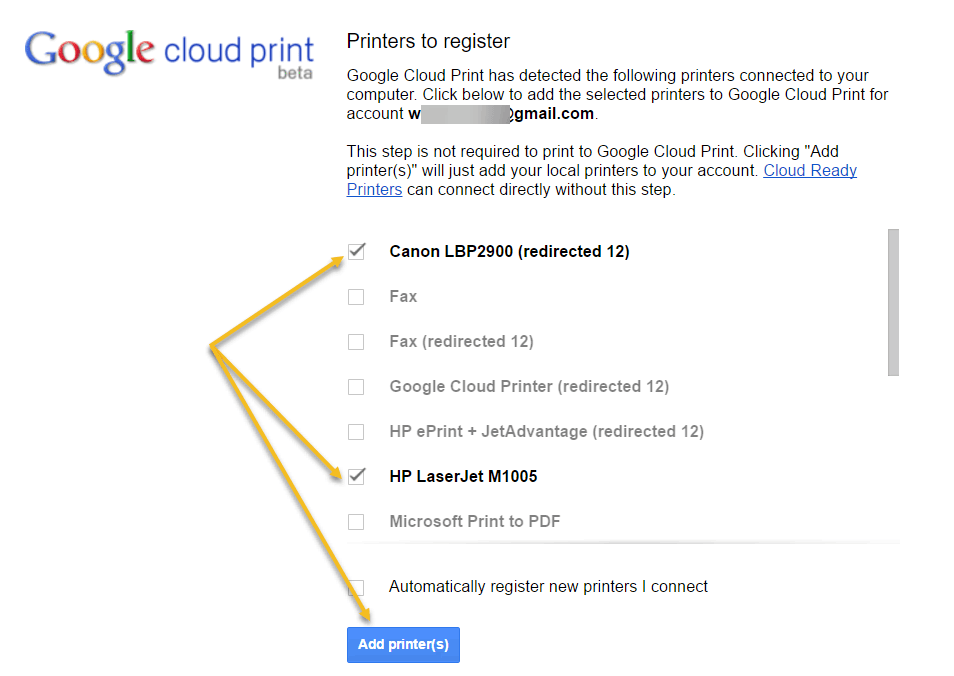
Task: Check the Google Cloud Printer (redirected 12) box
Action: tap(356, 387)
